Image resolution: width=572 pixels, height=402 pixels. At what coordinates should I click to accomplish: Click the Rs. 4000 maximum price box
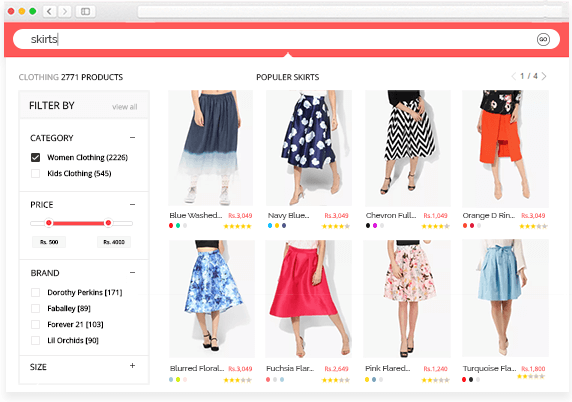point(114,242)
